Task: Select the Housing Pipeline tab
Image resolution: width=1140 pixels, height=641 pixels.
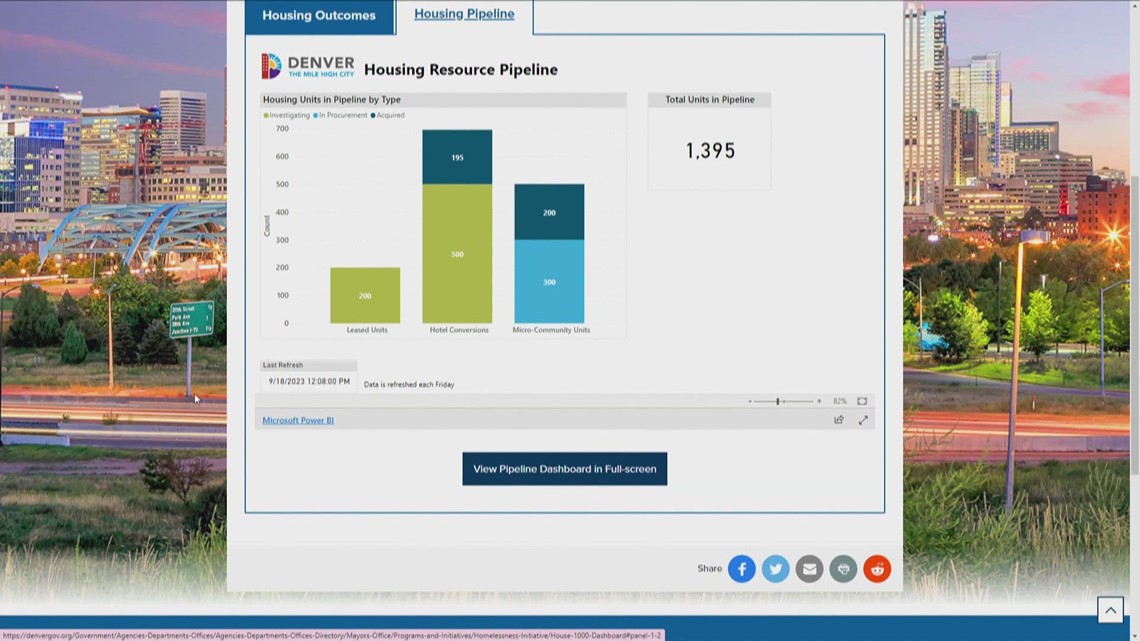Action: pos(464,14)
